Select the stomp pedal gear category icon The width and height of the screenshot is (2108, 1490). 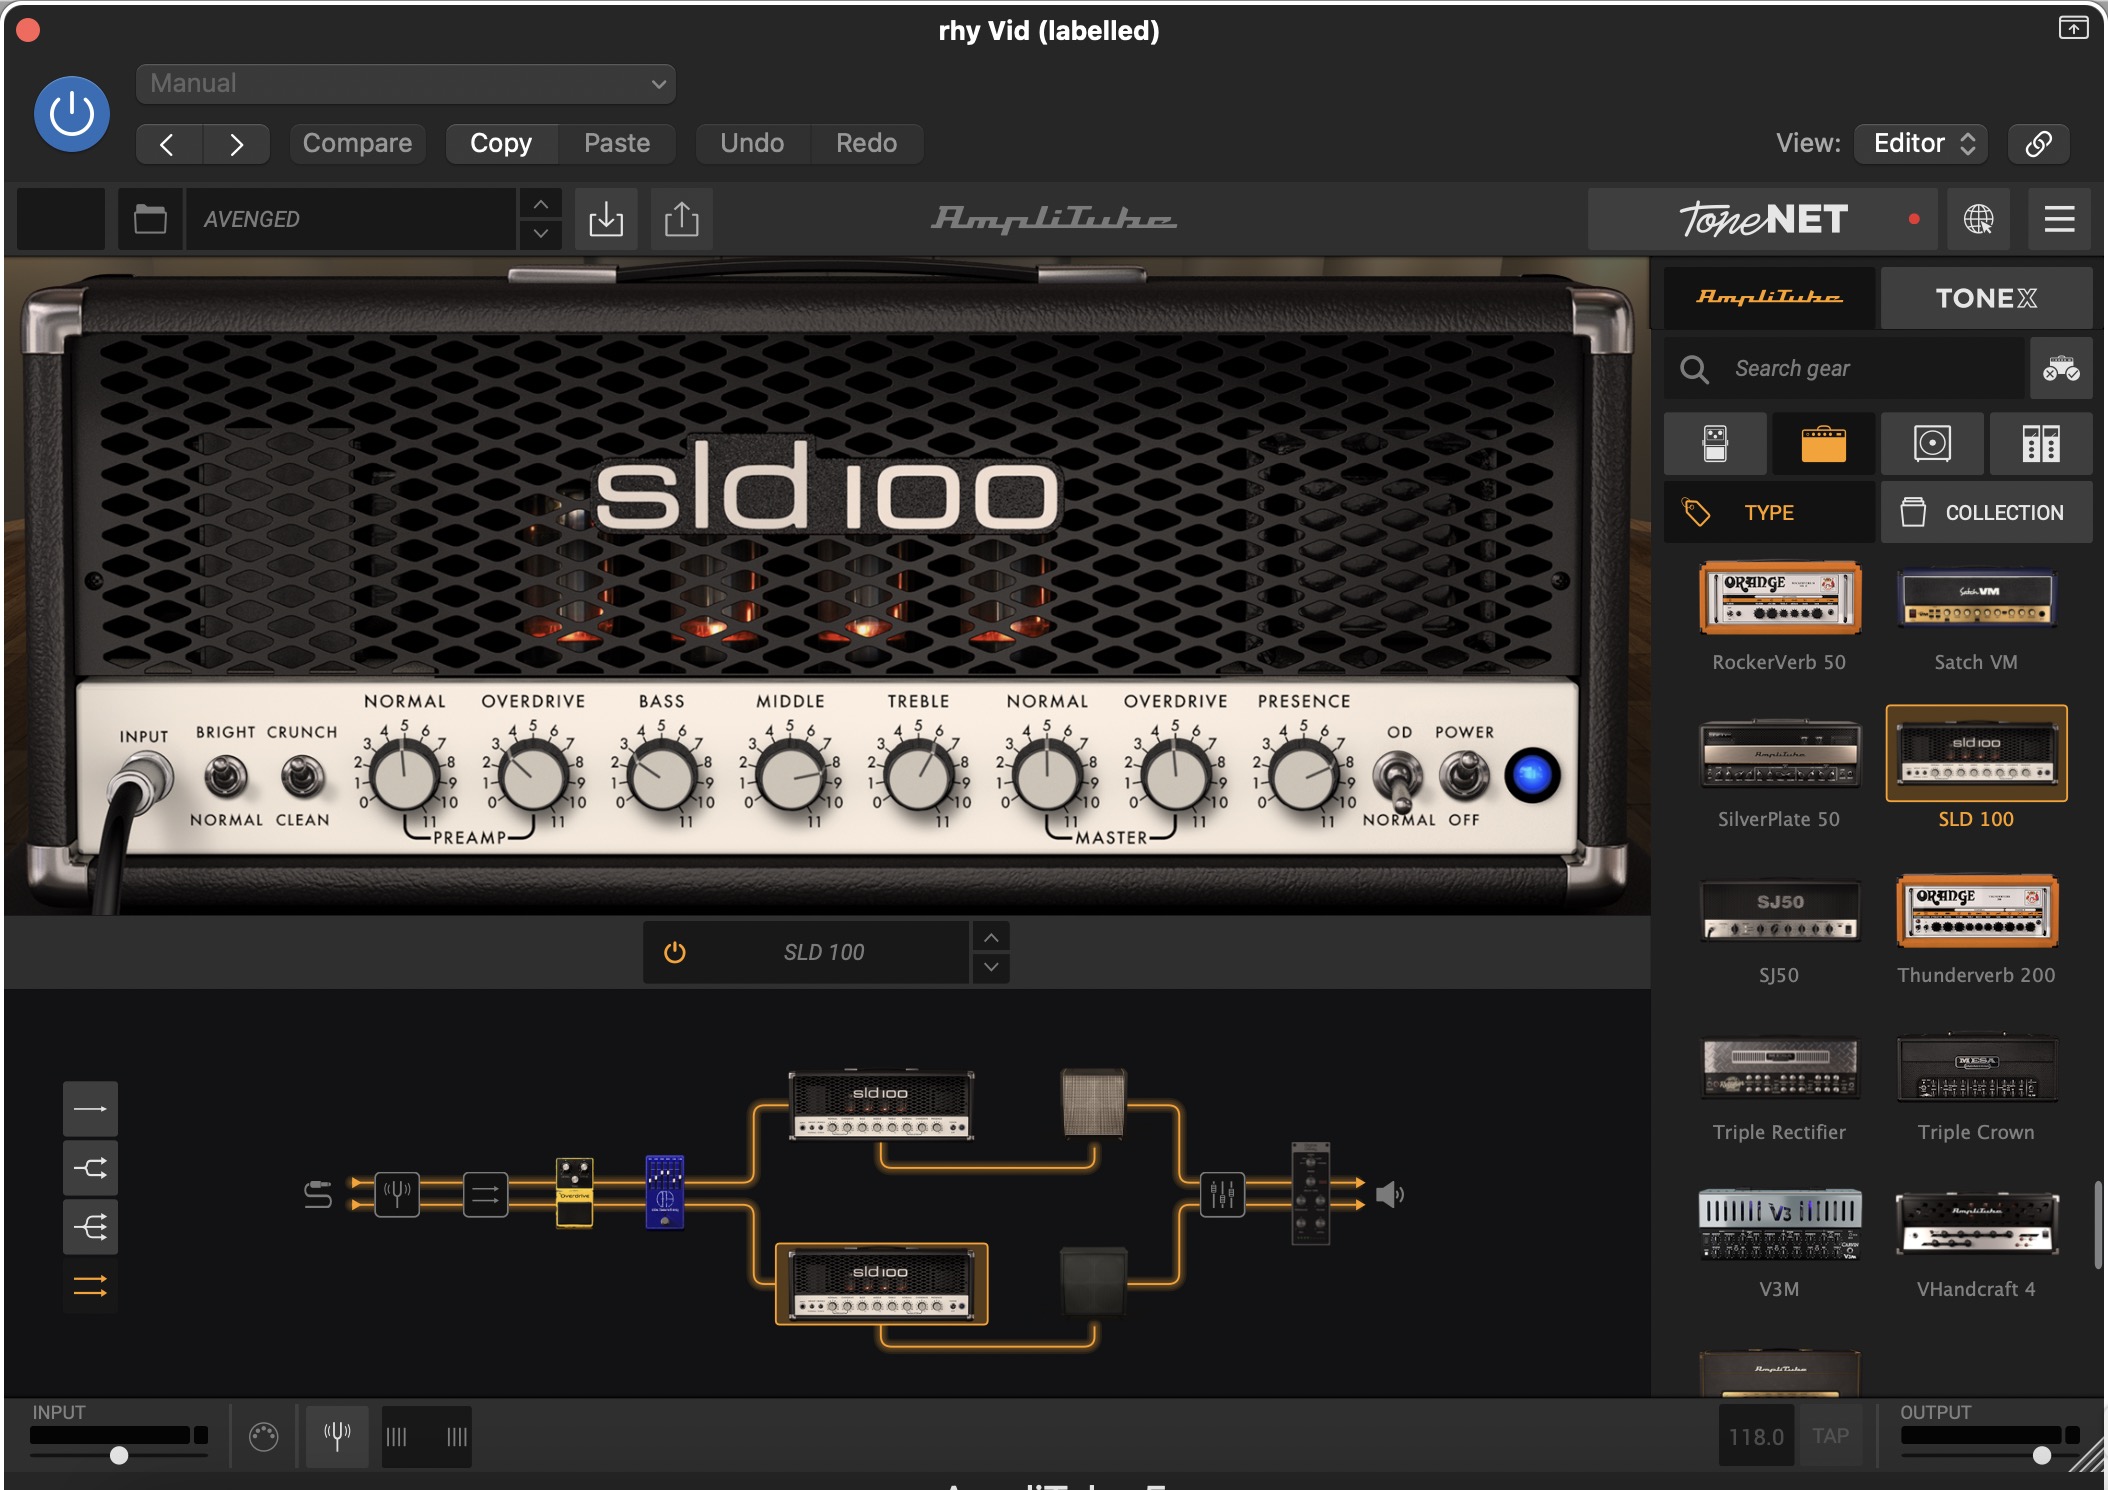coord(1715,443)
